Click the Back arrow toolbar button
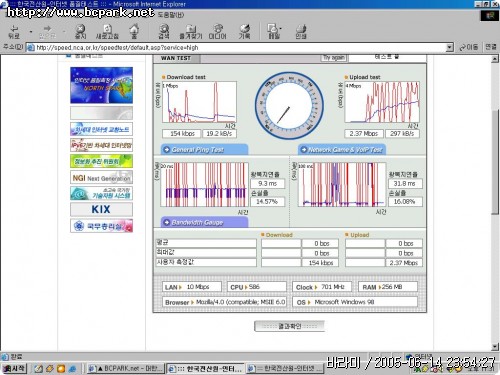 (14, 32)
